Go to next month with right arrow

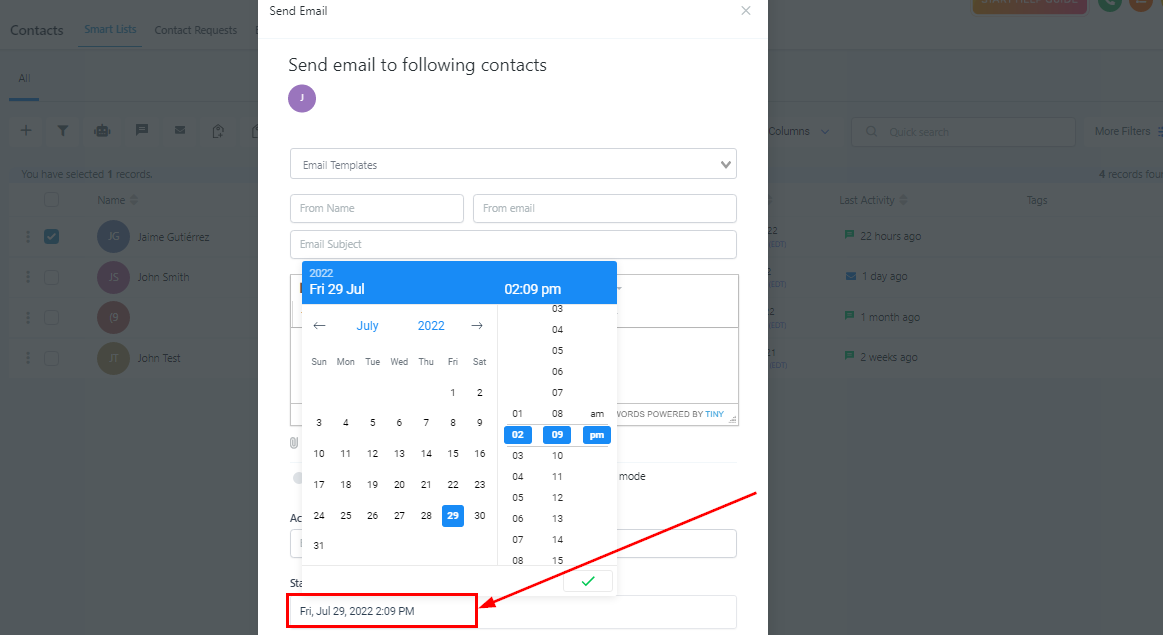477,326
